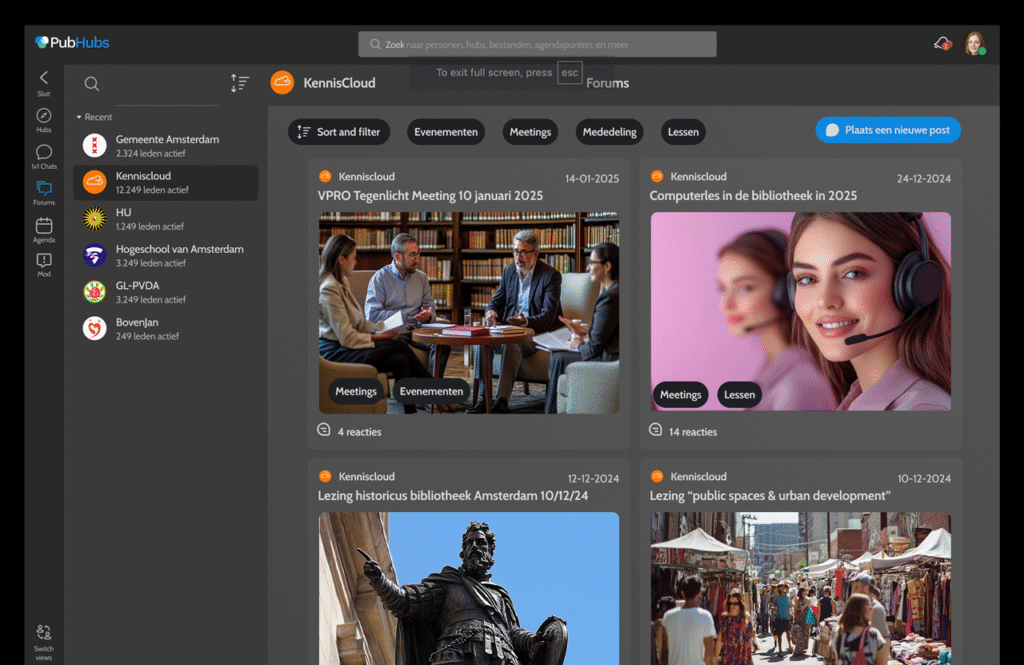Click the statue photo thumbnail
The width and height of the screenshot is (1024, 665).
[469, 589]
